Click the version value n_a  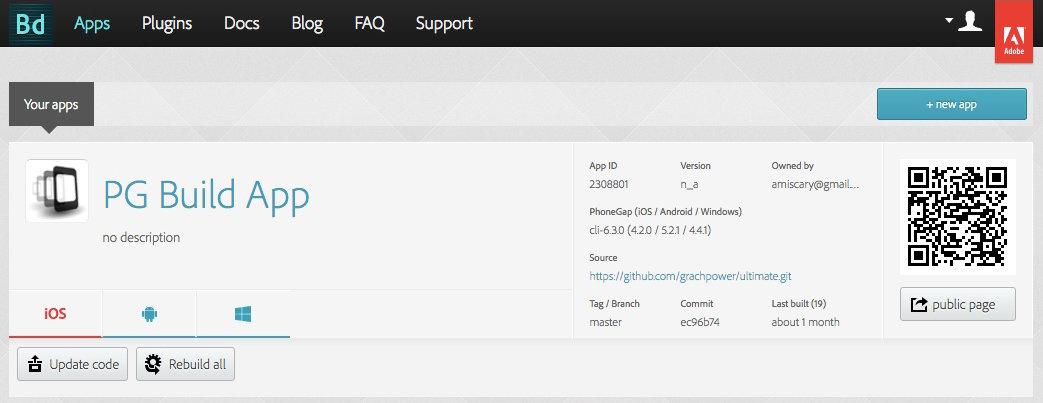point(691,184)
